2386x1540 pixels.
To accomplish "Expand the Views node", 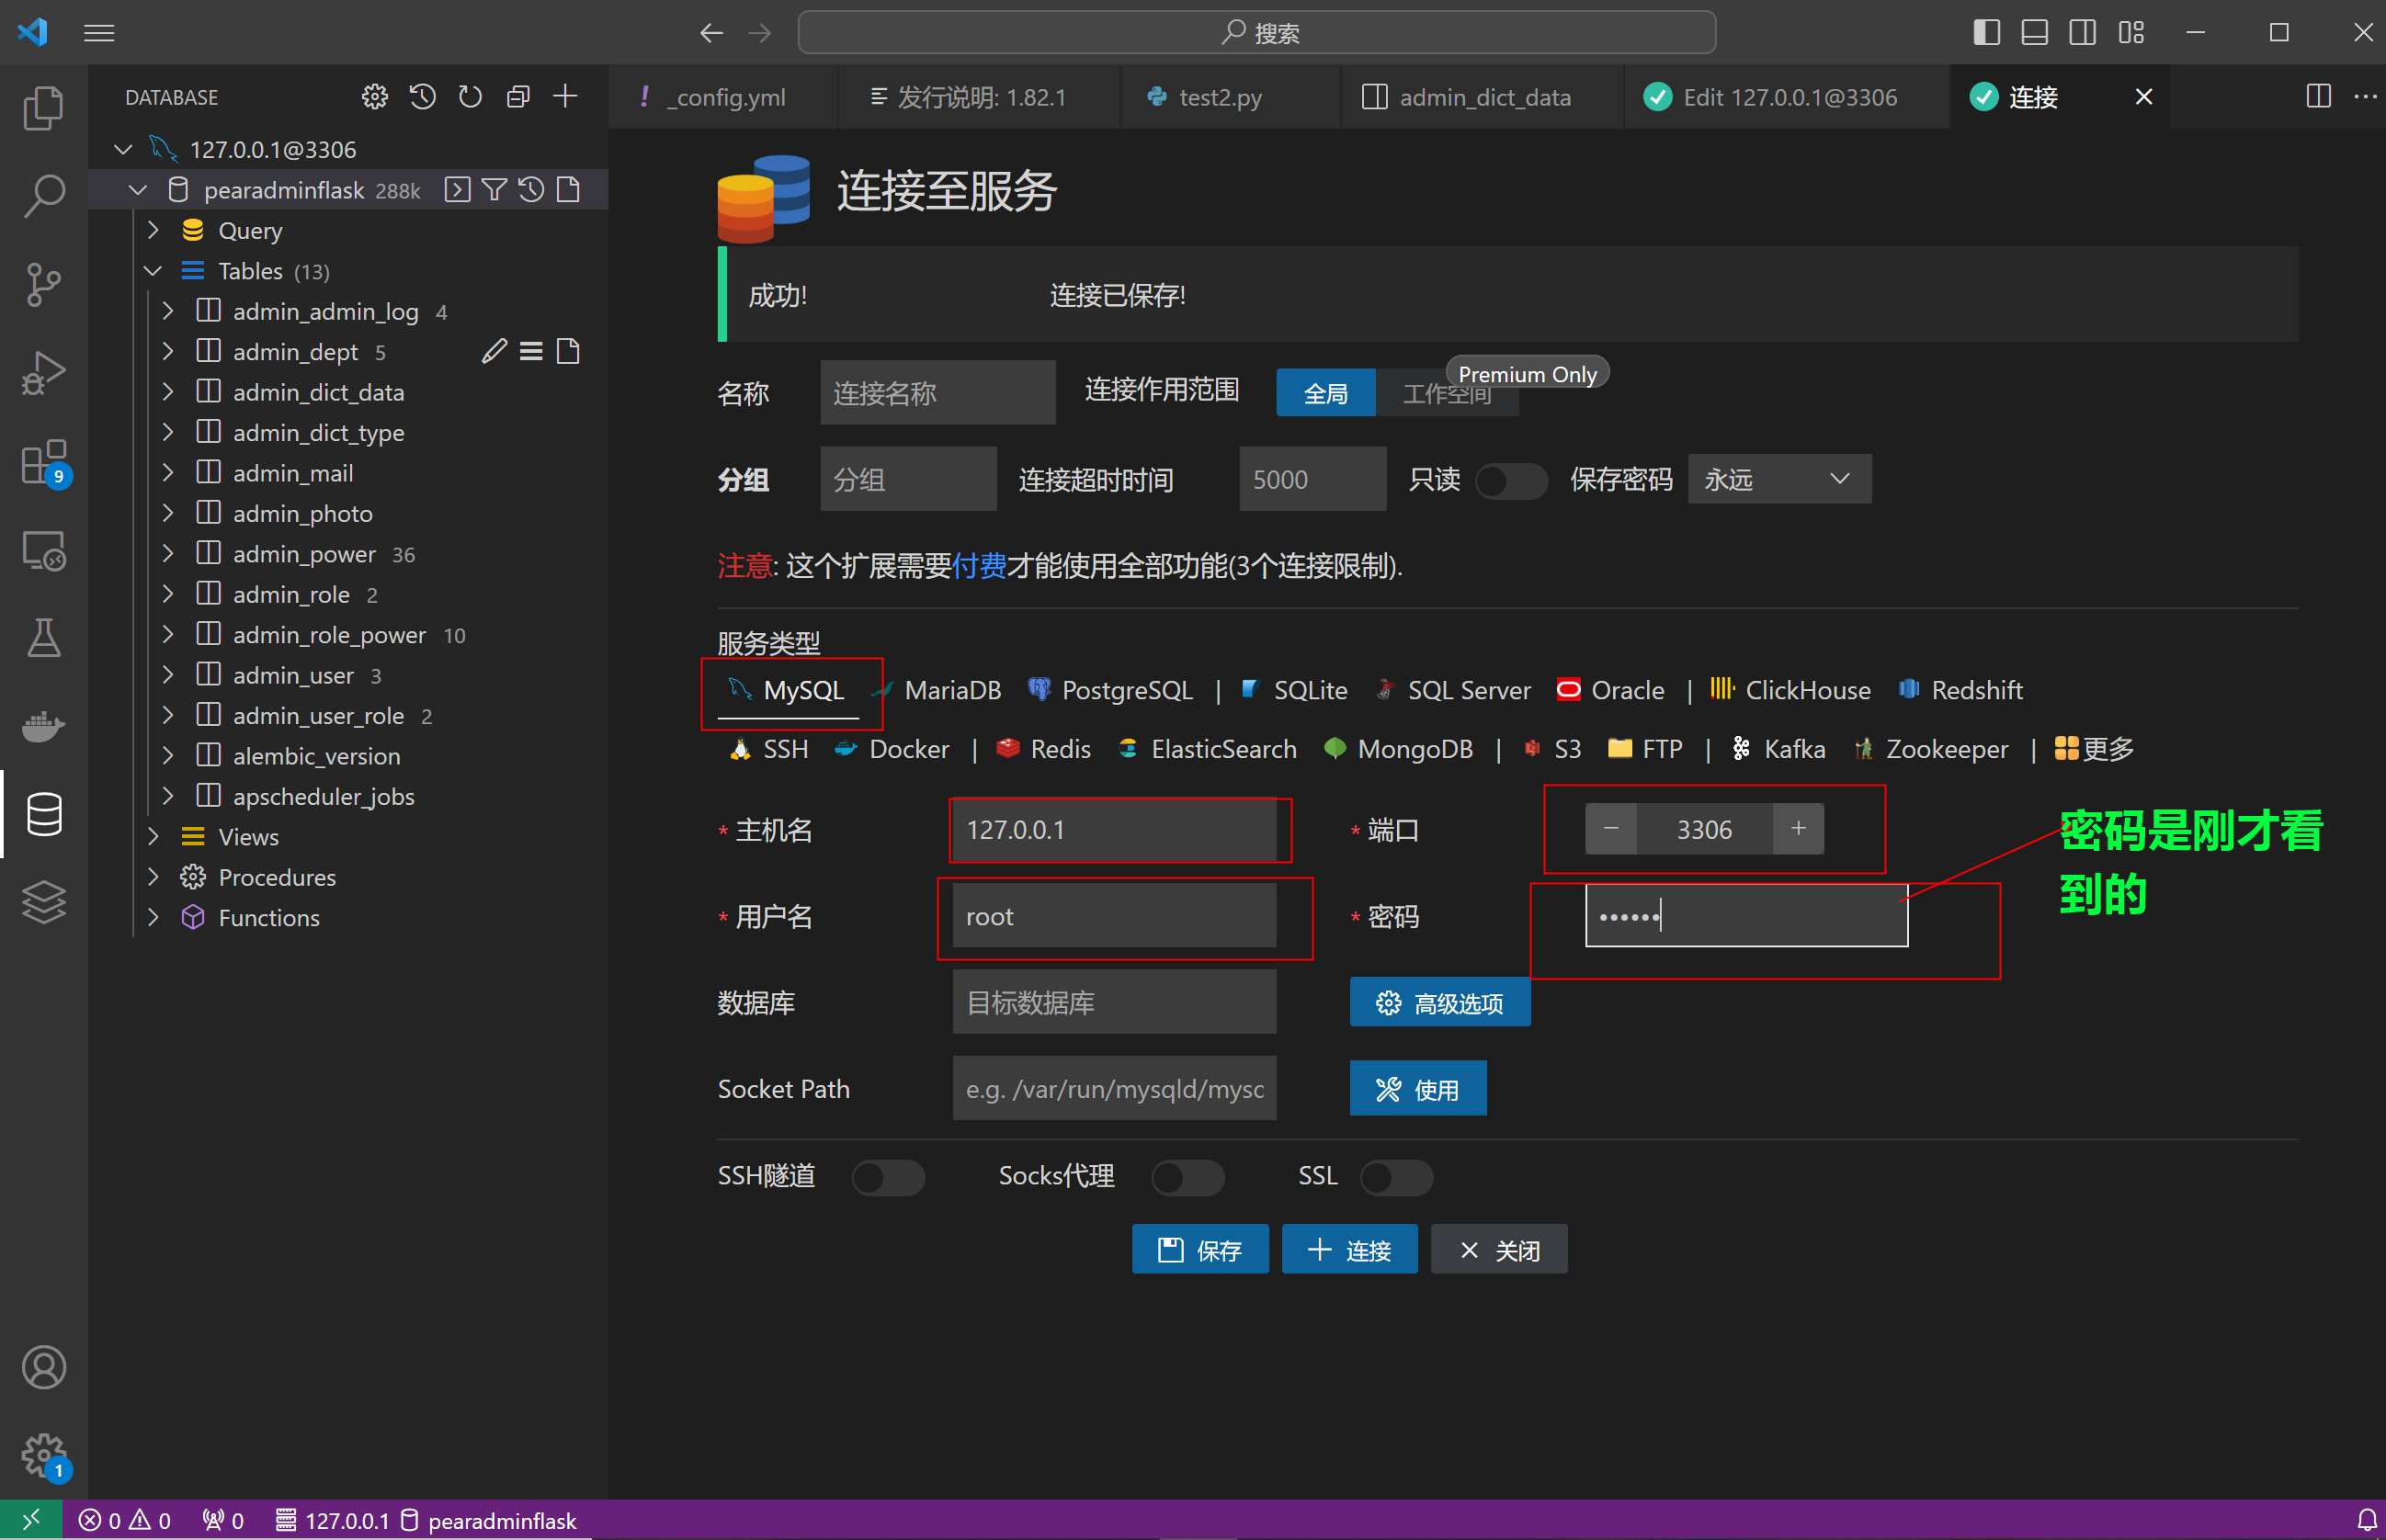I will [153, 837].
